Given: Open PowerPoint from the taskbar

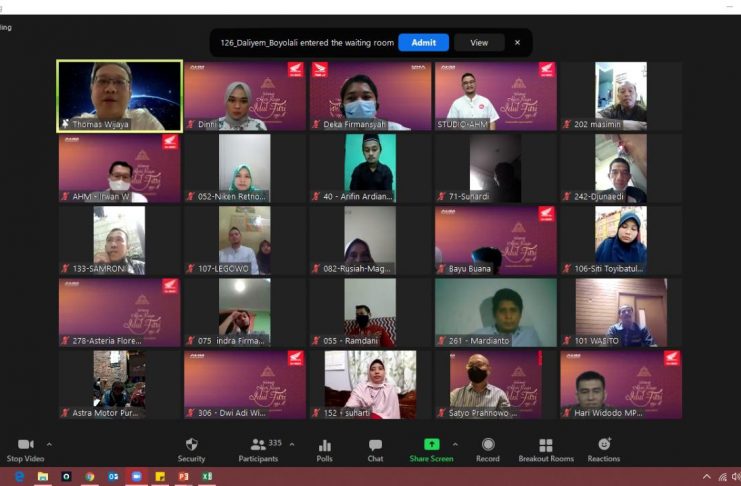Looking at the screenshot, I should (x=183, y=477).
